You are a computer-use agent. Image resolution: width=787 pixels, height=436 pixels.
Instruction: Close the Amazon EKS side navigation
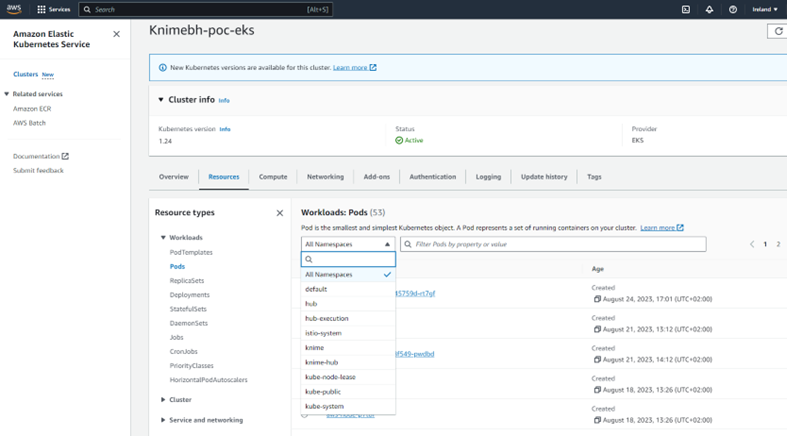[116, 34]
